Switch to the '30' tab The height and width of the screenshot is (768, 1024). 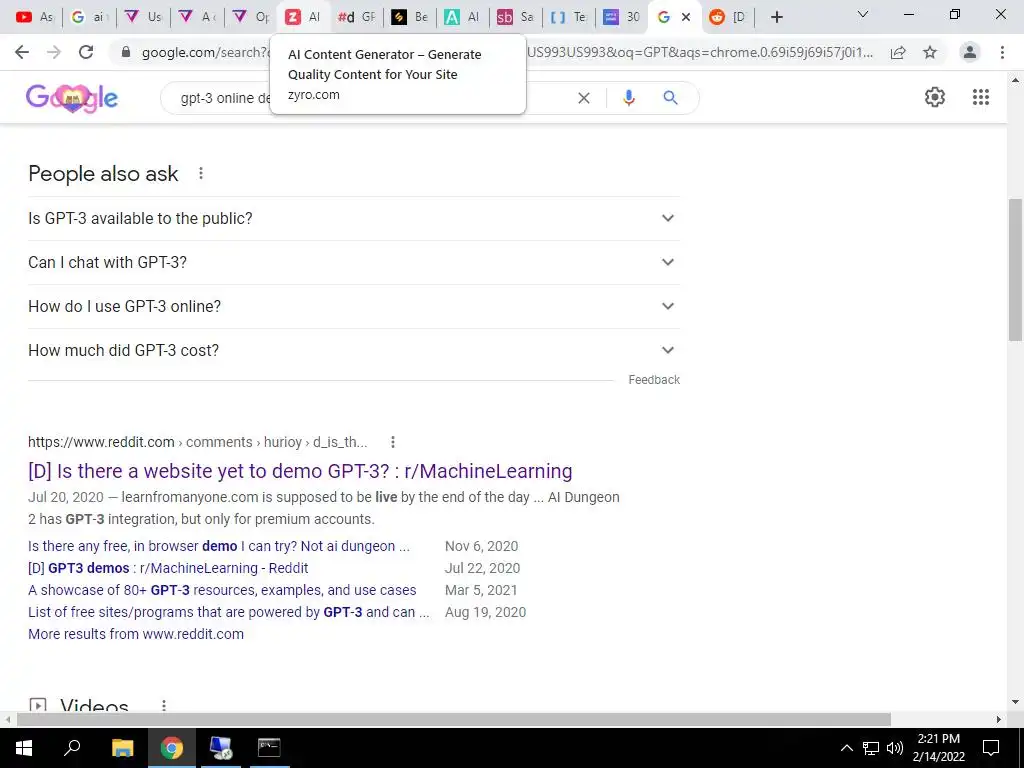click(x=622, y=17)
